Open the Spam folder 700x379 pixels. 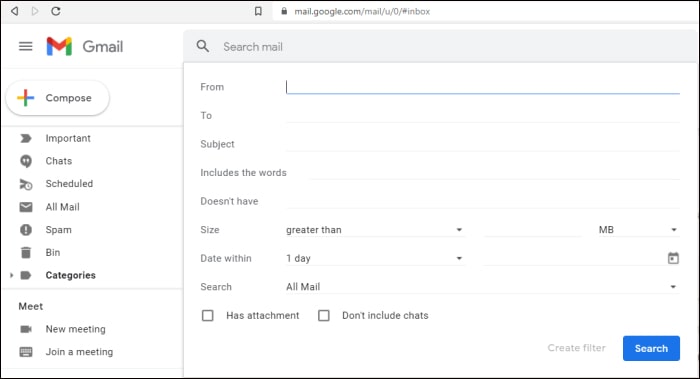(x=58, y=230)
